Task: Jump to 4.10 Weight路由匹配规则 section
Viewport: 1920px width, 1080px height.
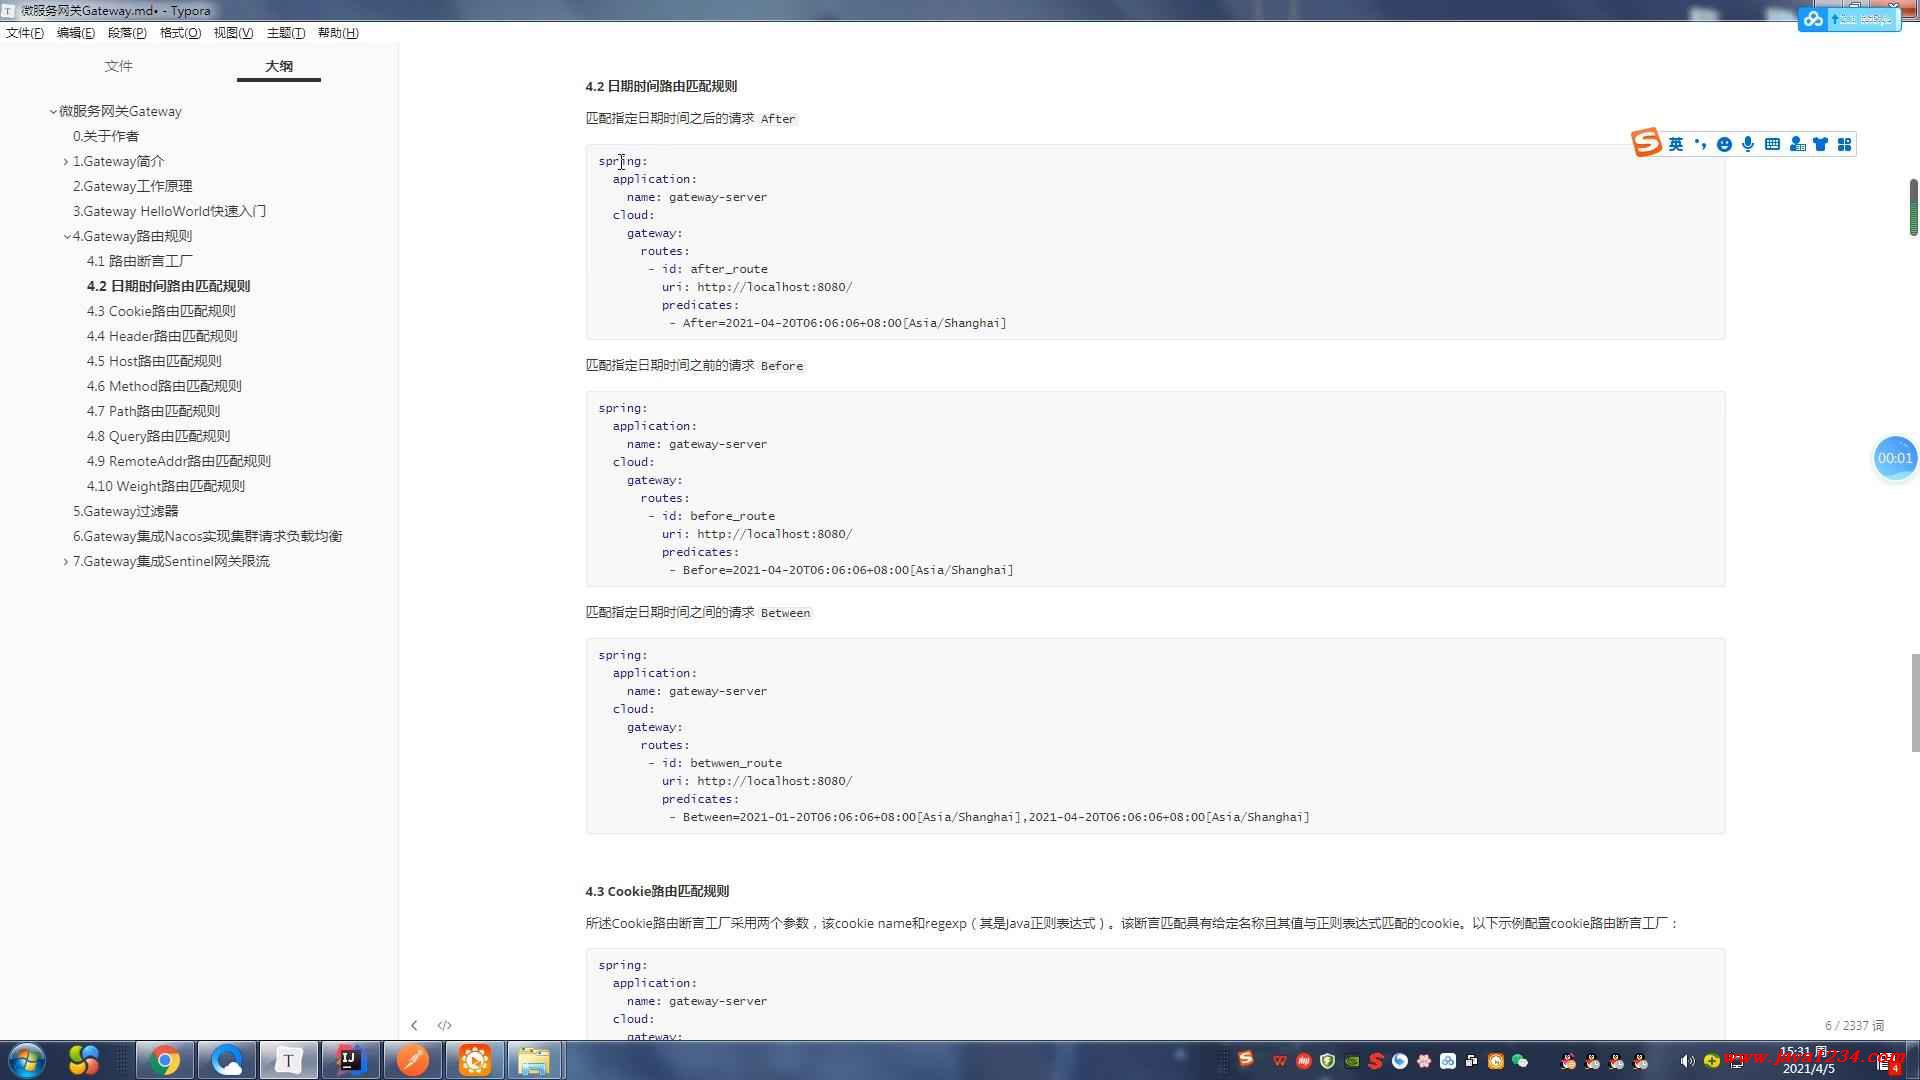Action: pyautogui.click(x=165, y=486)
